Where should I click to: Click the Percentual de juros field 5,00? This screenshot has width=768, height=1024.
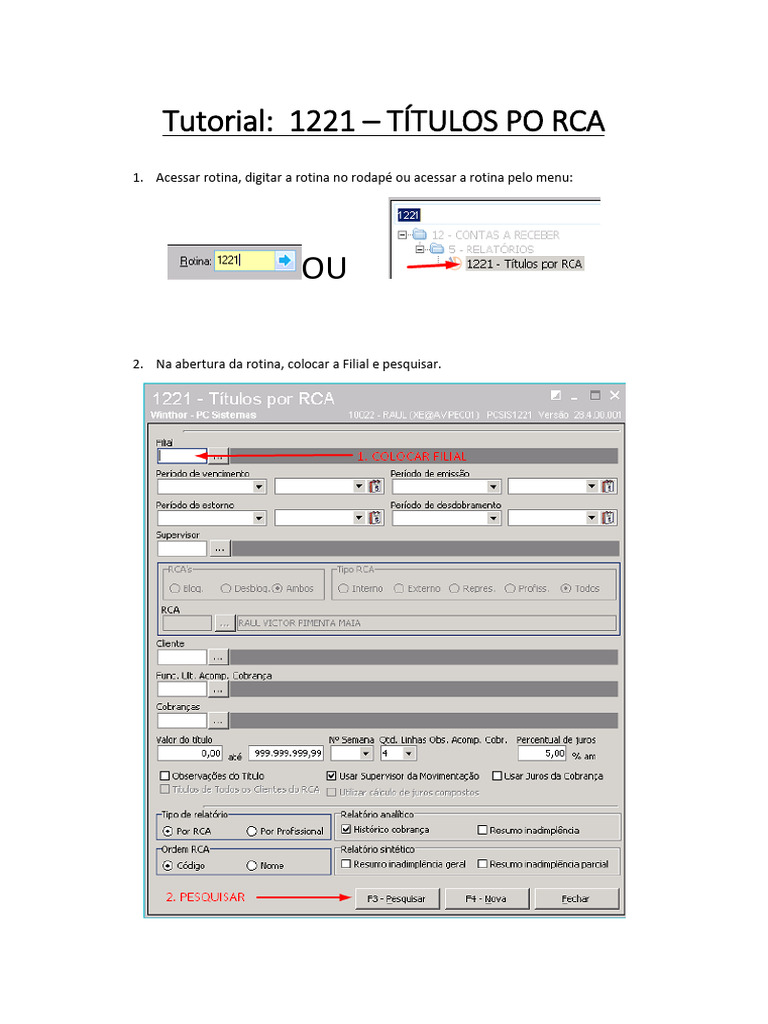pos(542,754)
